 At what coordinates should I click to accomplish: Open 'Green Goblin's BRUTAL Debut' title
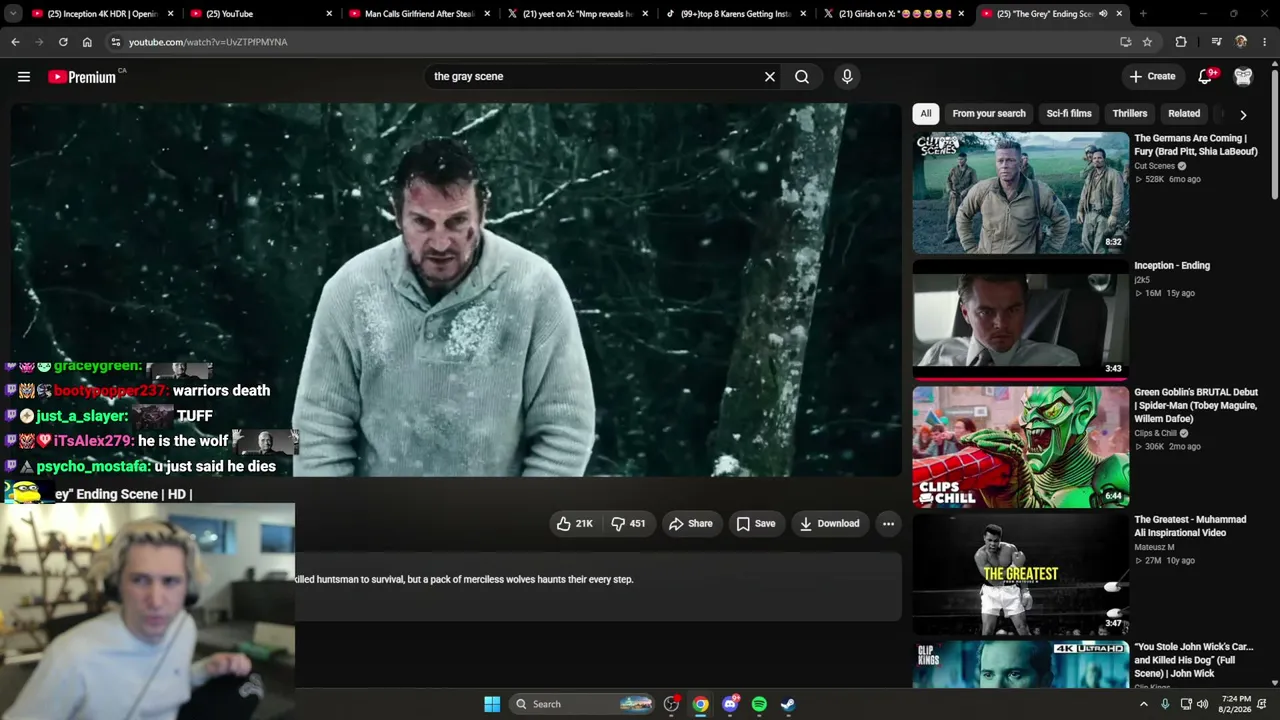pyautogui.click(x=1196, y=405)
